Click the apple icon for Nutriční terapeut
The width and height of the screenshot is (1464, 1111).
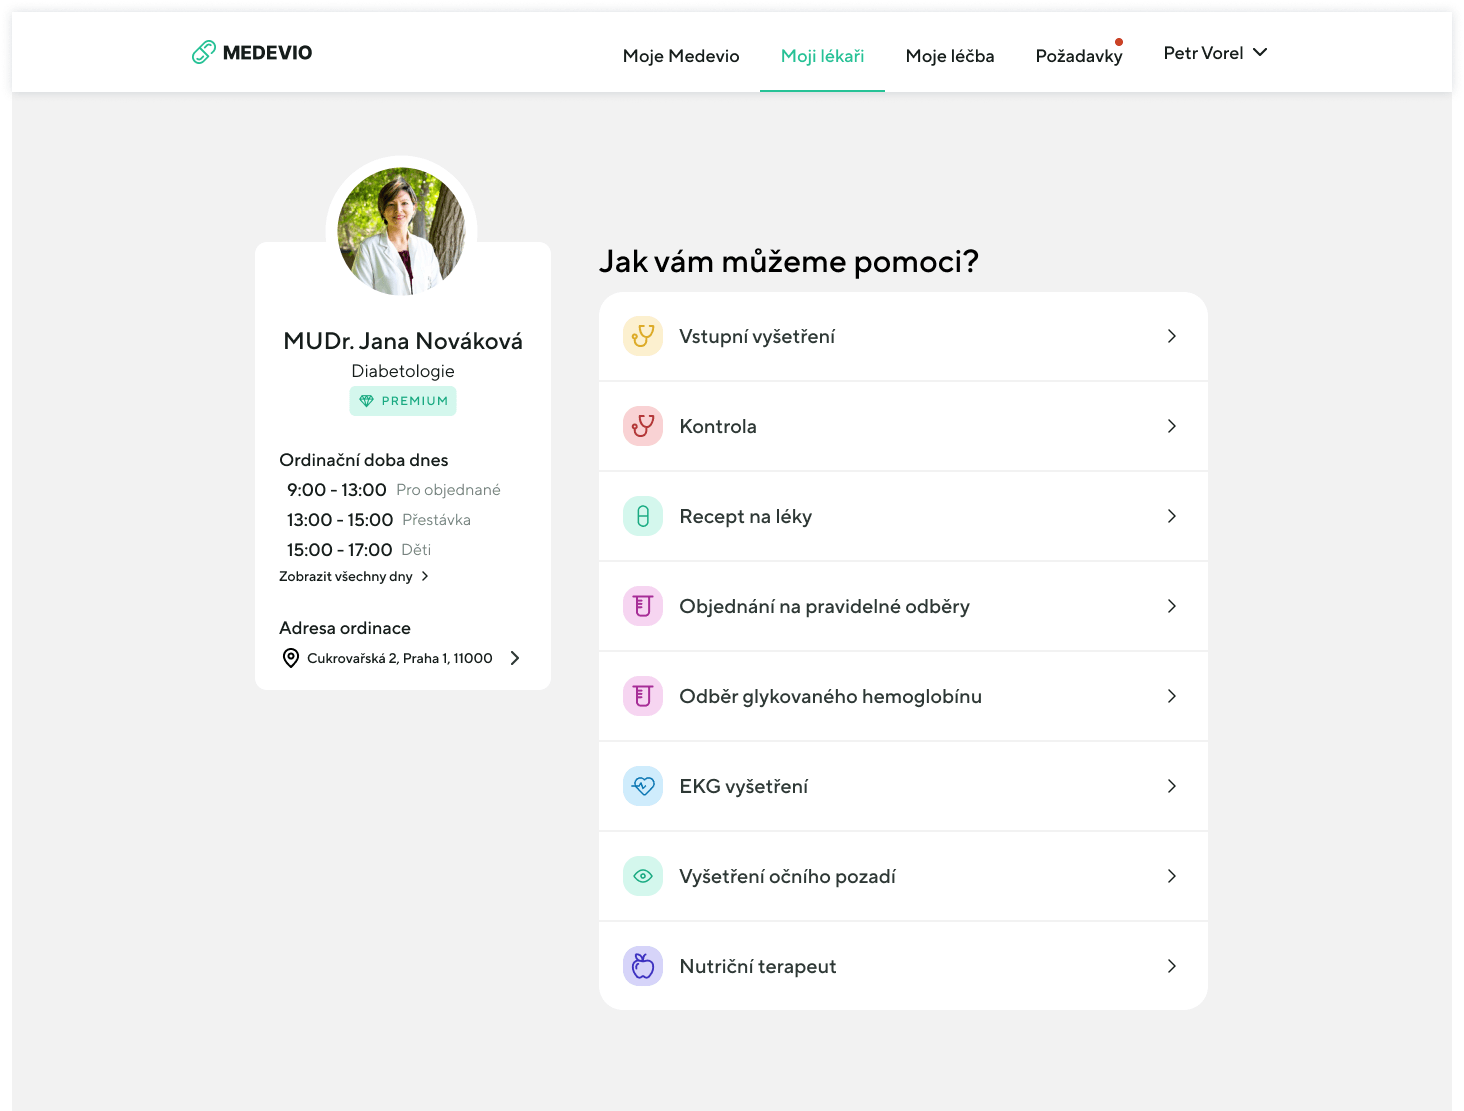[x=643, y=966]
